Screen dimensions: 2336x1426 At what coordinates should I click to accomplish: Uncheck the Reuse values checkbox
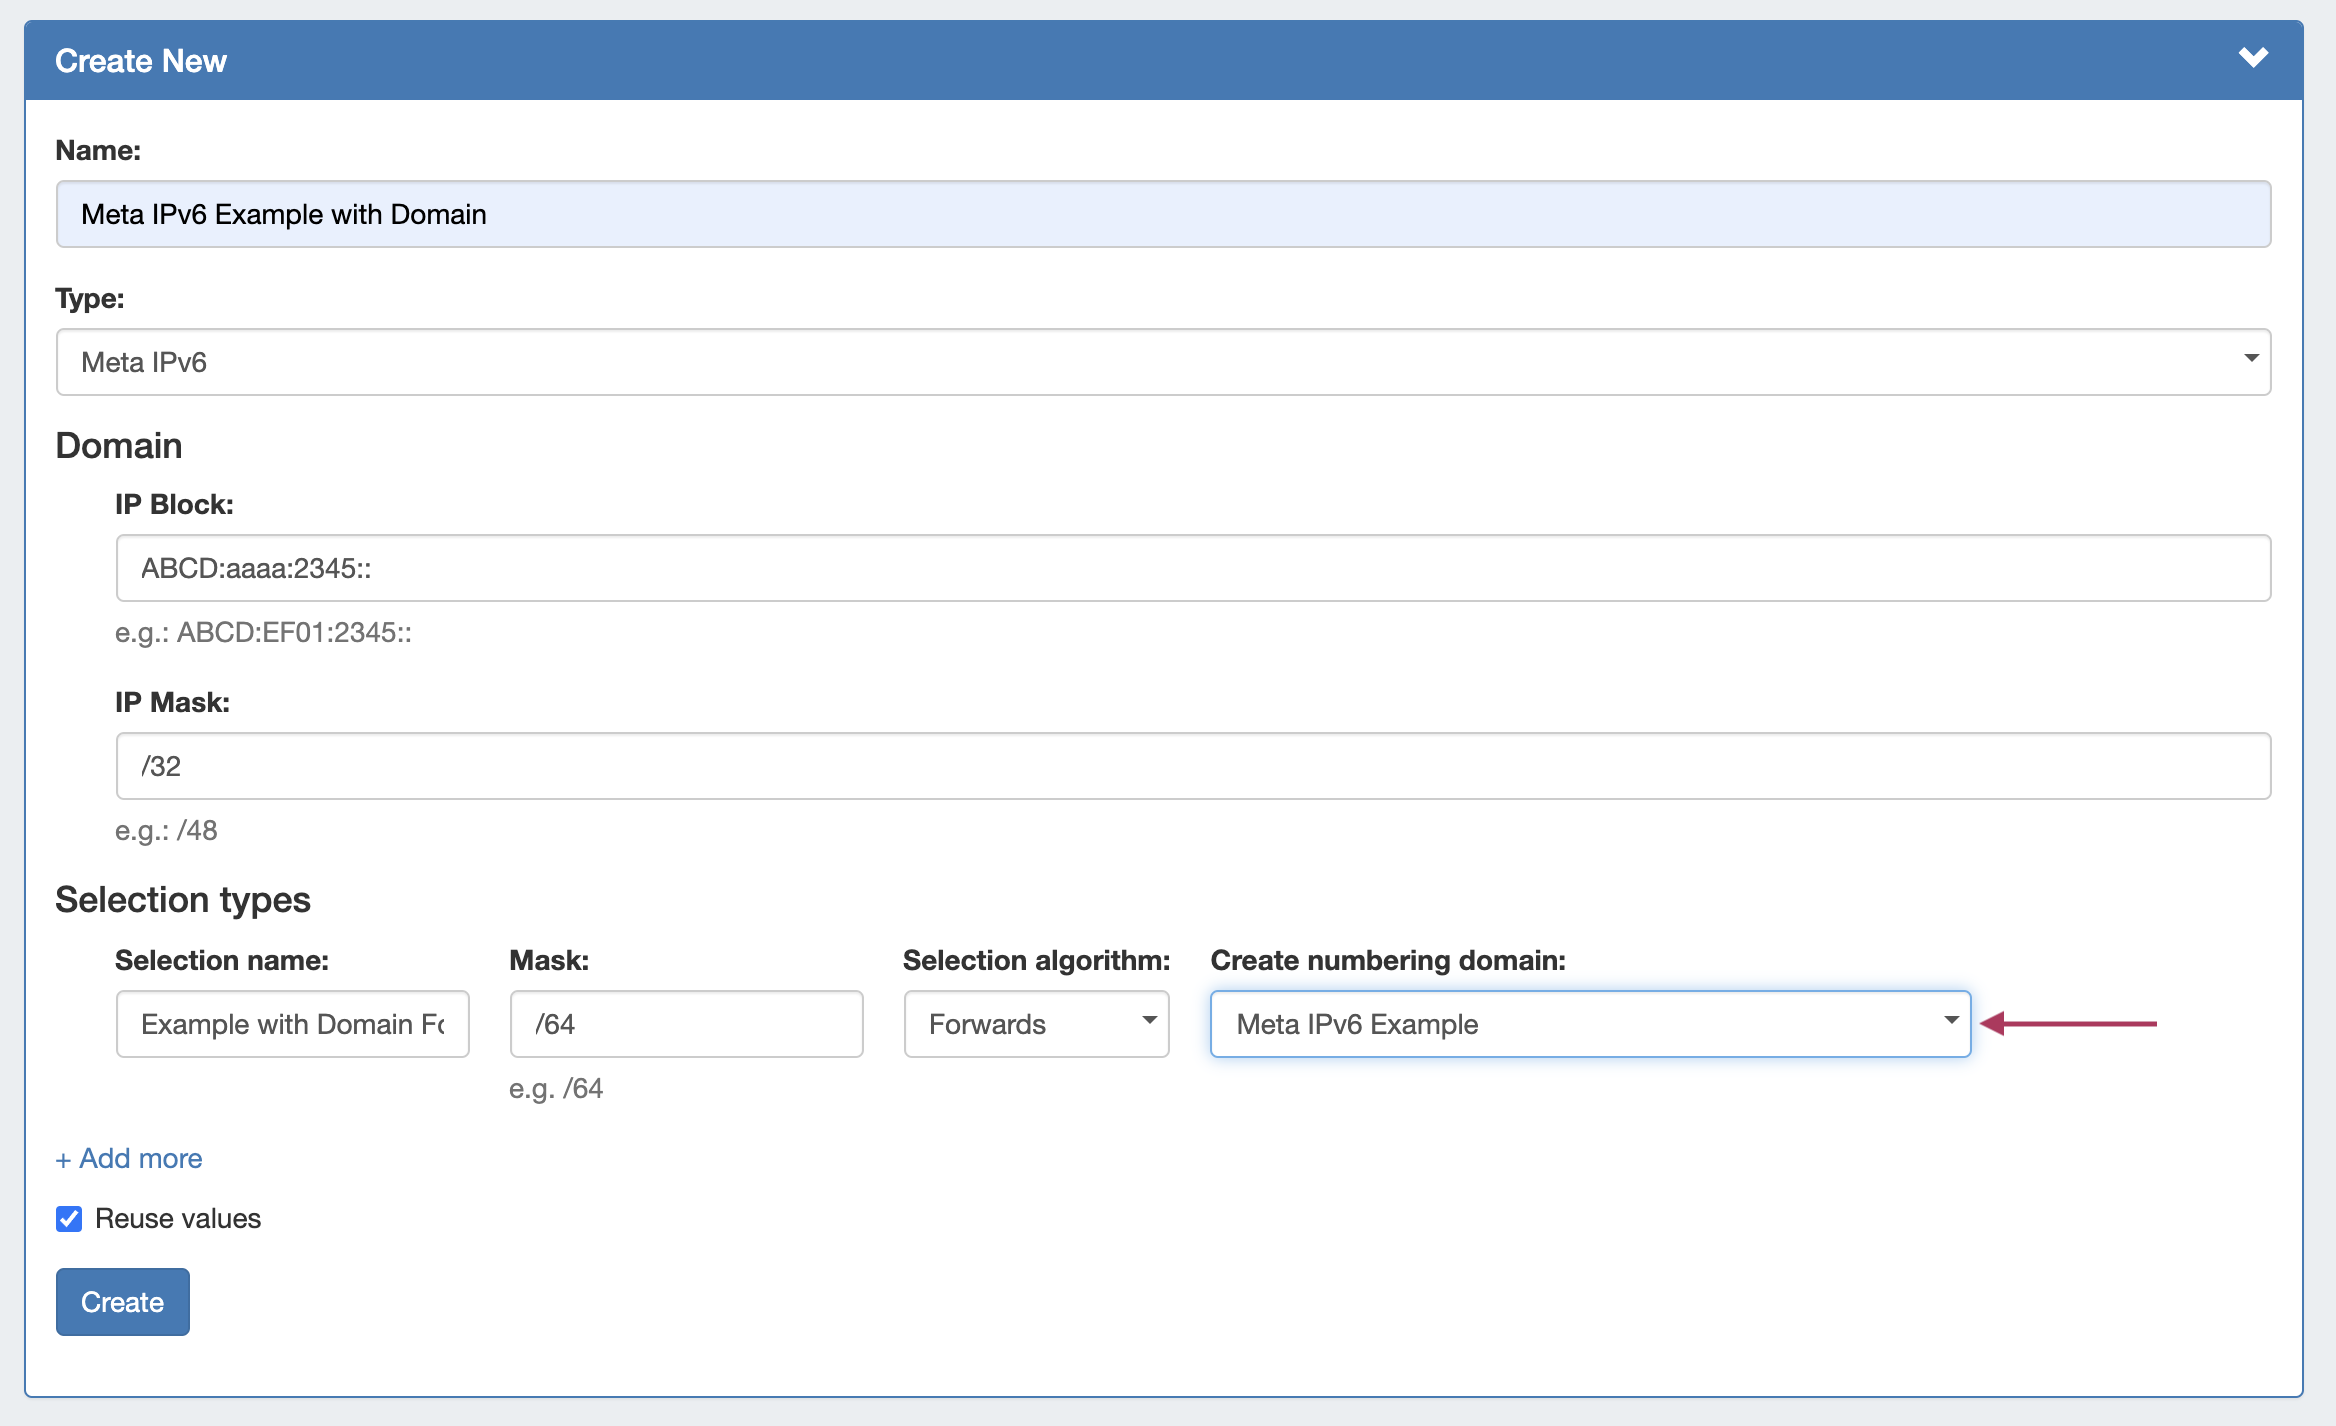(x=69, y=1218)
